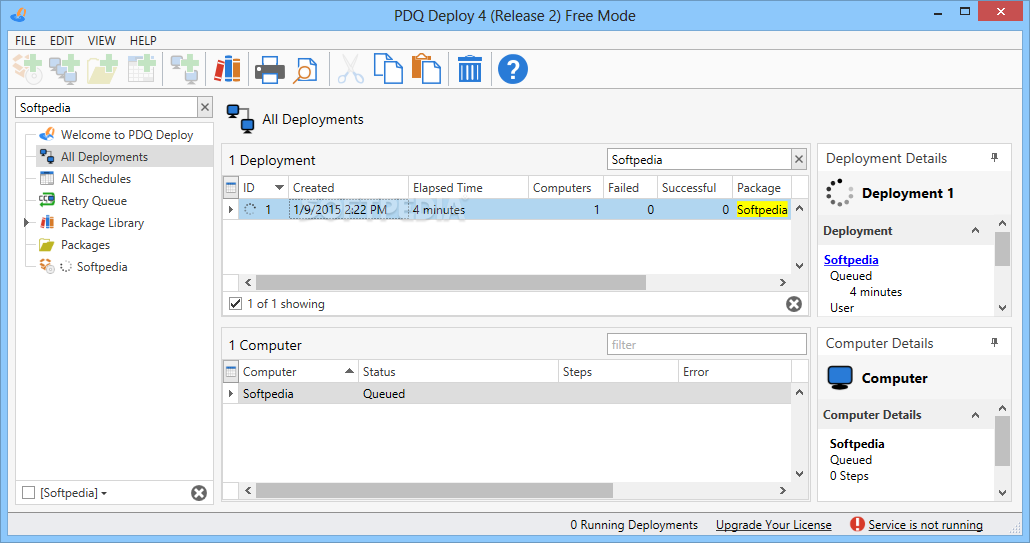The width and height of the screenshot is (1030, 543).
Task: Open the VIEW menu
Action: [x=102, y=41]
